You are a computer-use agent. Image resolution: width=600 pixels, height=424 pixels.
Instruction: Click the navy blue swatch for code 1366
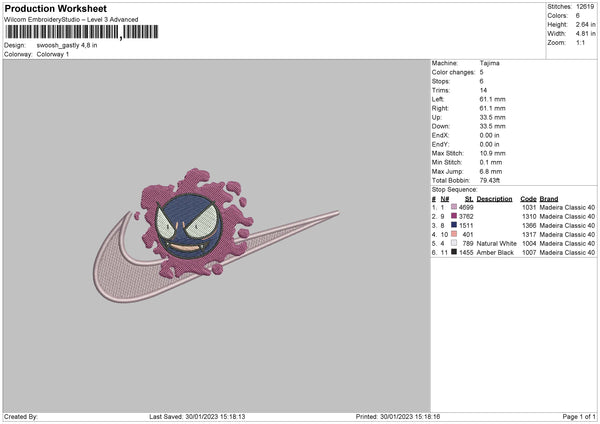pos(454,225)
